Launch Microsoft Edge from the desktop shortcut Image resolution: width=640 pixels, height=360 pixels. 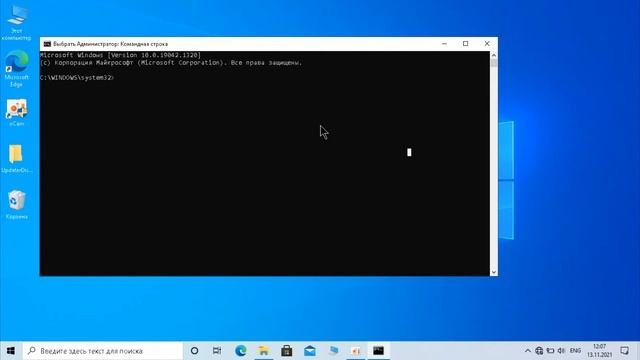click(16, 69)
